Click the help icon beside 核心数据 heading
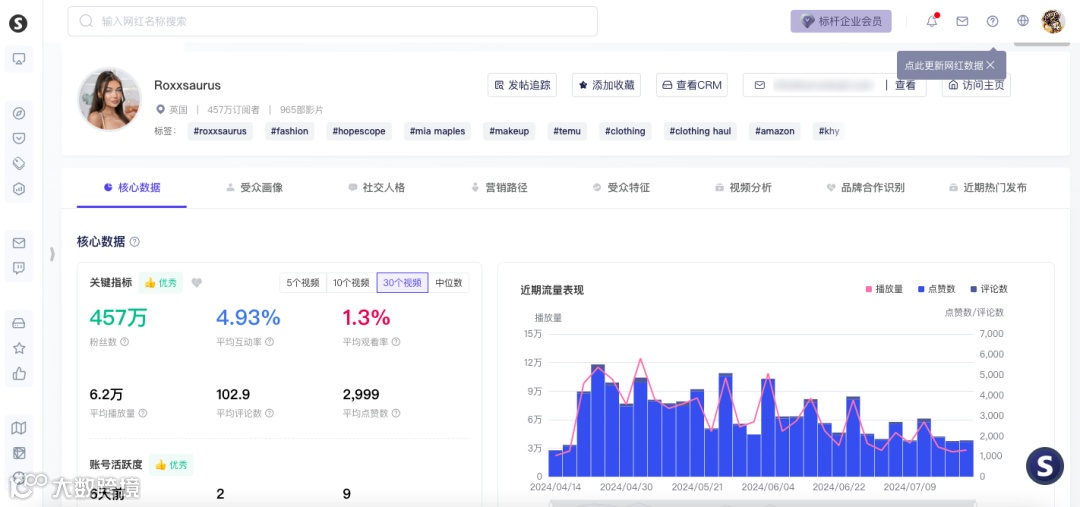The height and width of the screenshot is (507, 1080). pyautogui.click(x=135, y=242)
